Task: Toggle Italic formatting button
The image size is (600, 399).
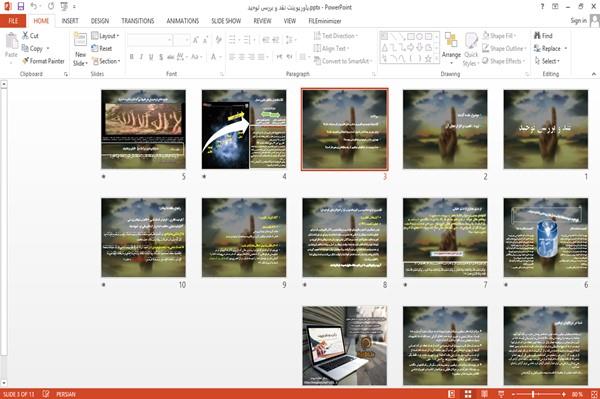Action: pos(141,57)
